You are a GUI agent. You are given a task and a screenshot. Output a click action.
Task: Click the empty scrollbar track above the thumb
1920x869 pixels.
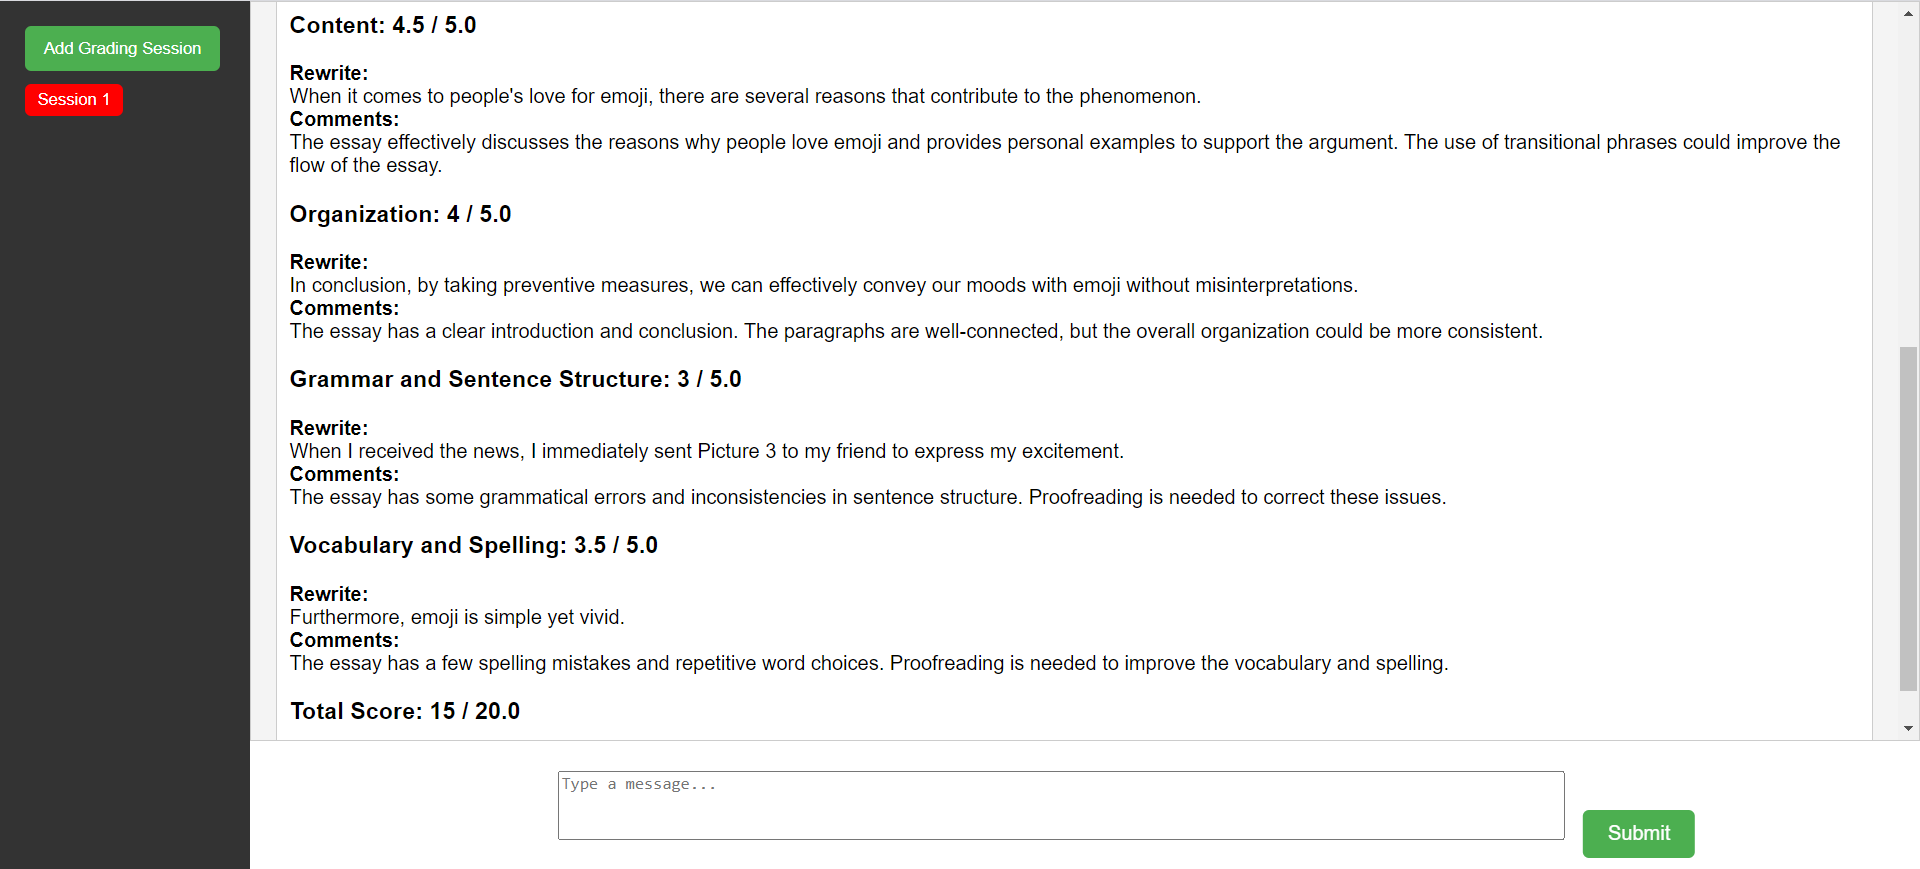click(1909, 185)
